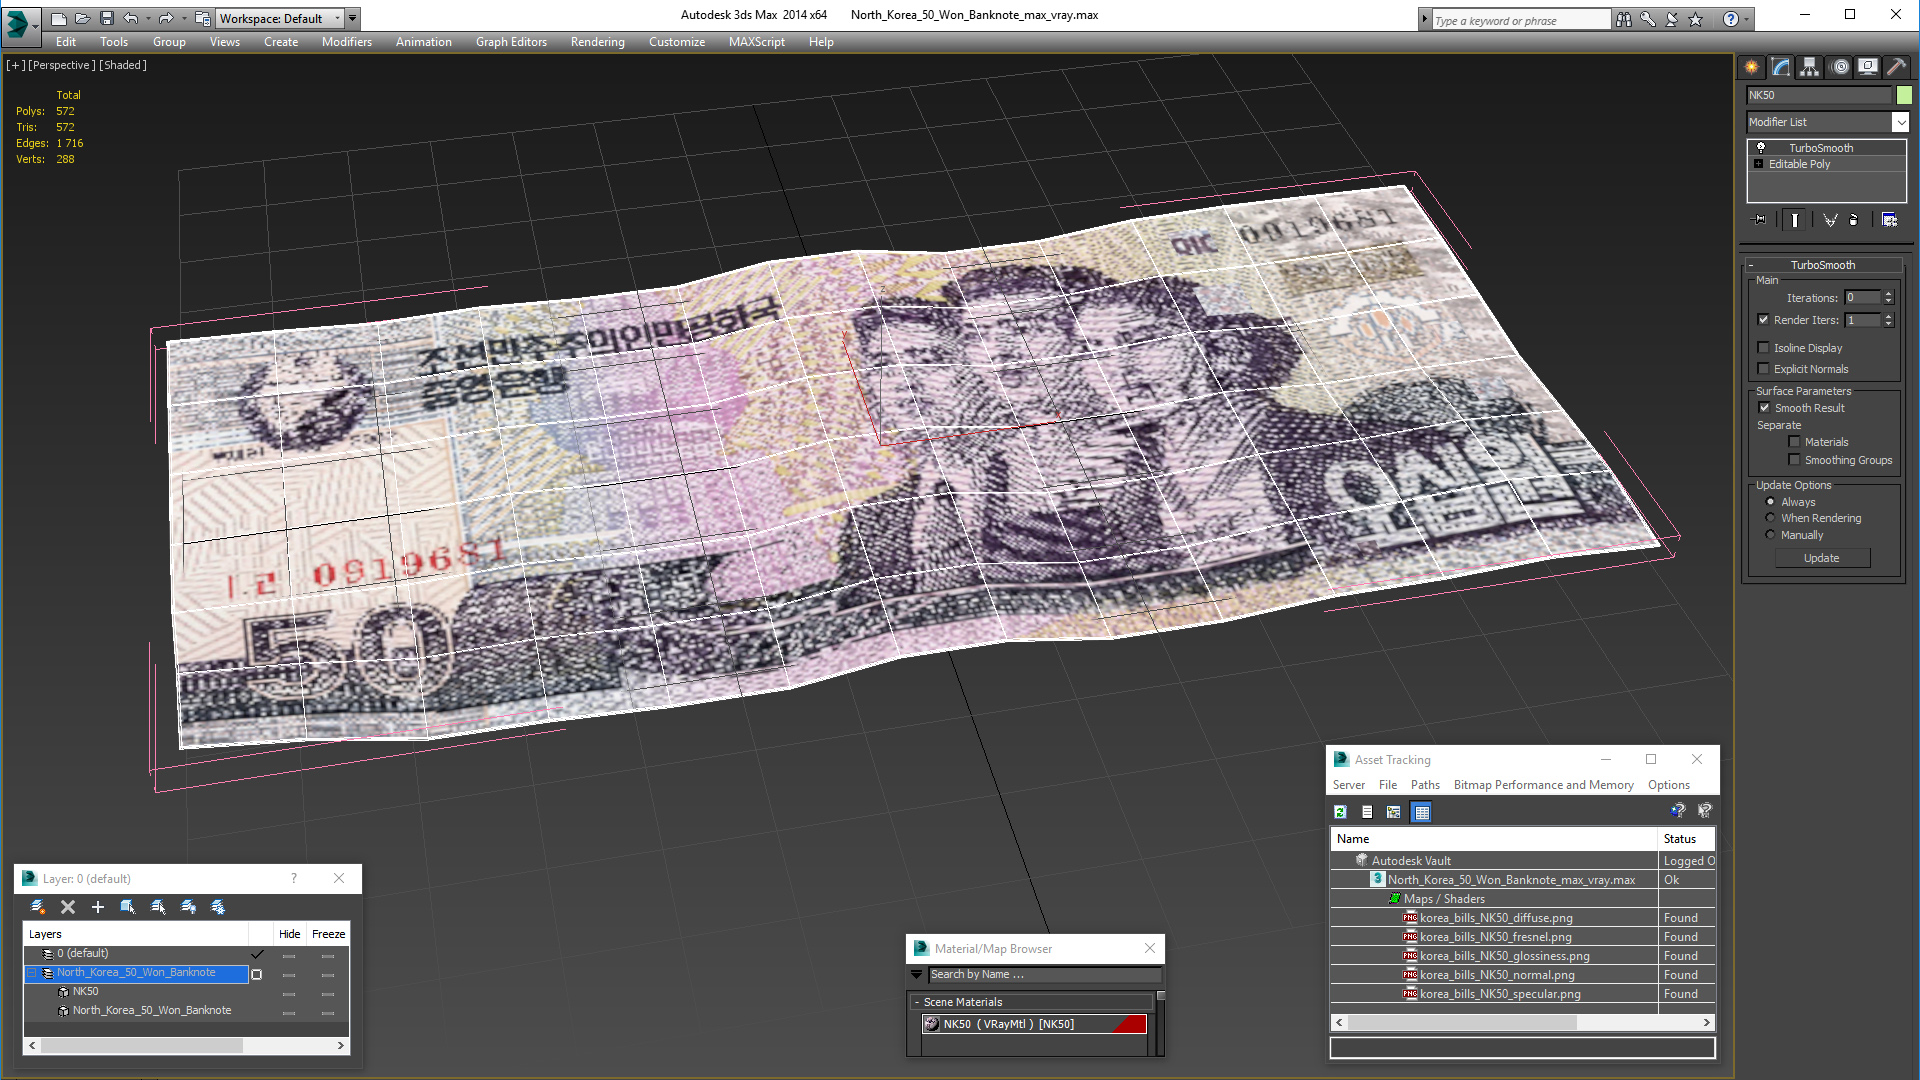The height and width of the screenshot is (1080, 1920).
Task: Enable Separate by Materials checkbox
Action: [x=1794, y=442]
